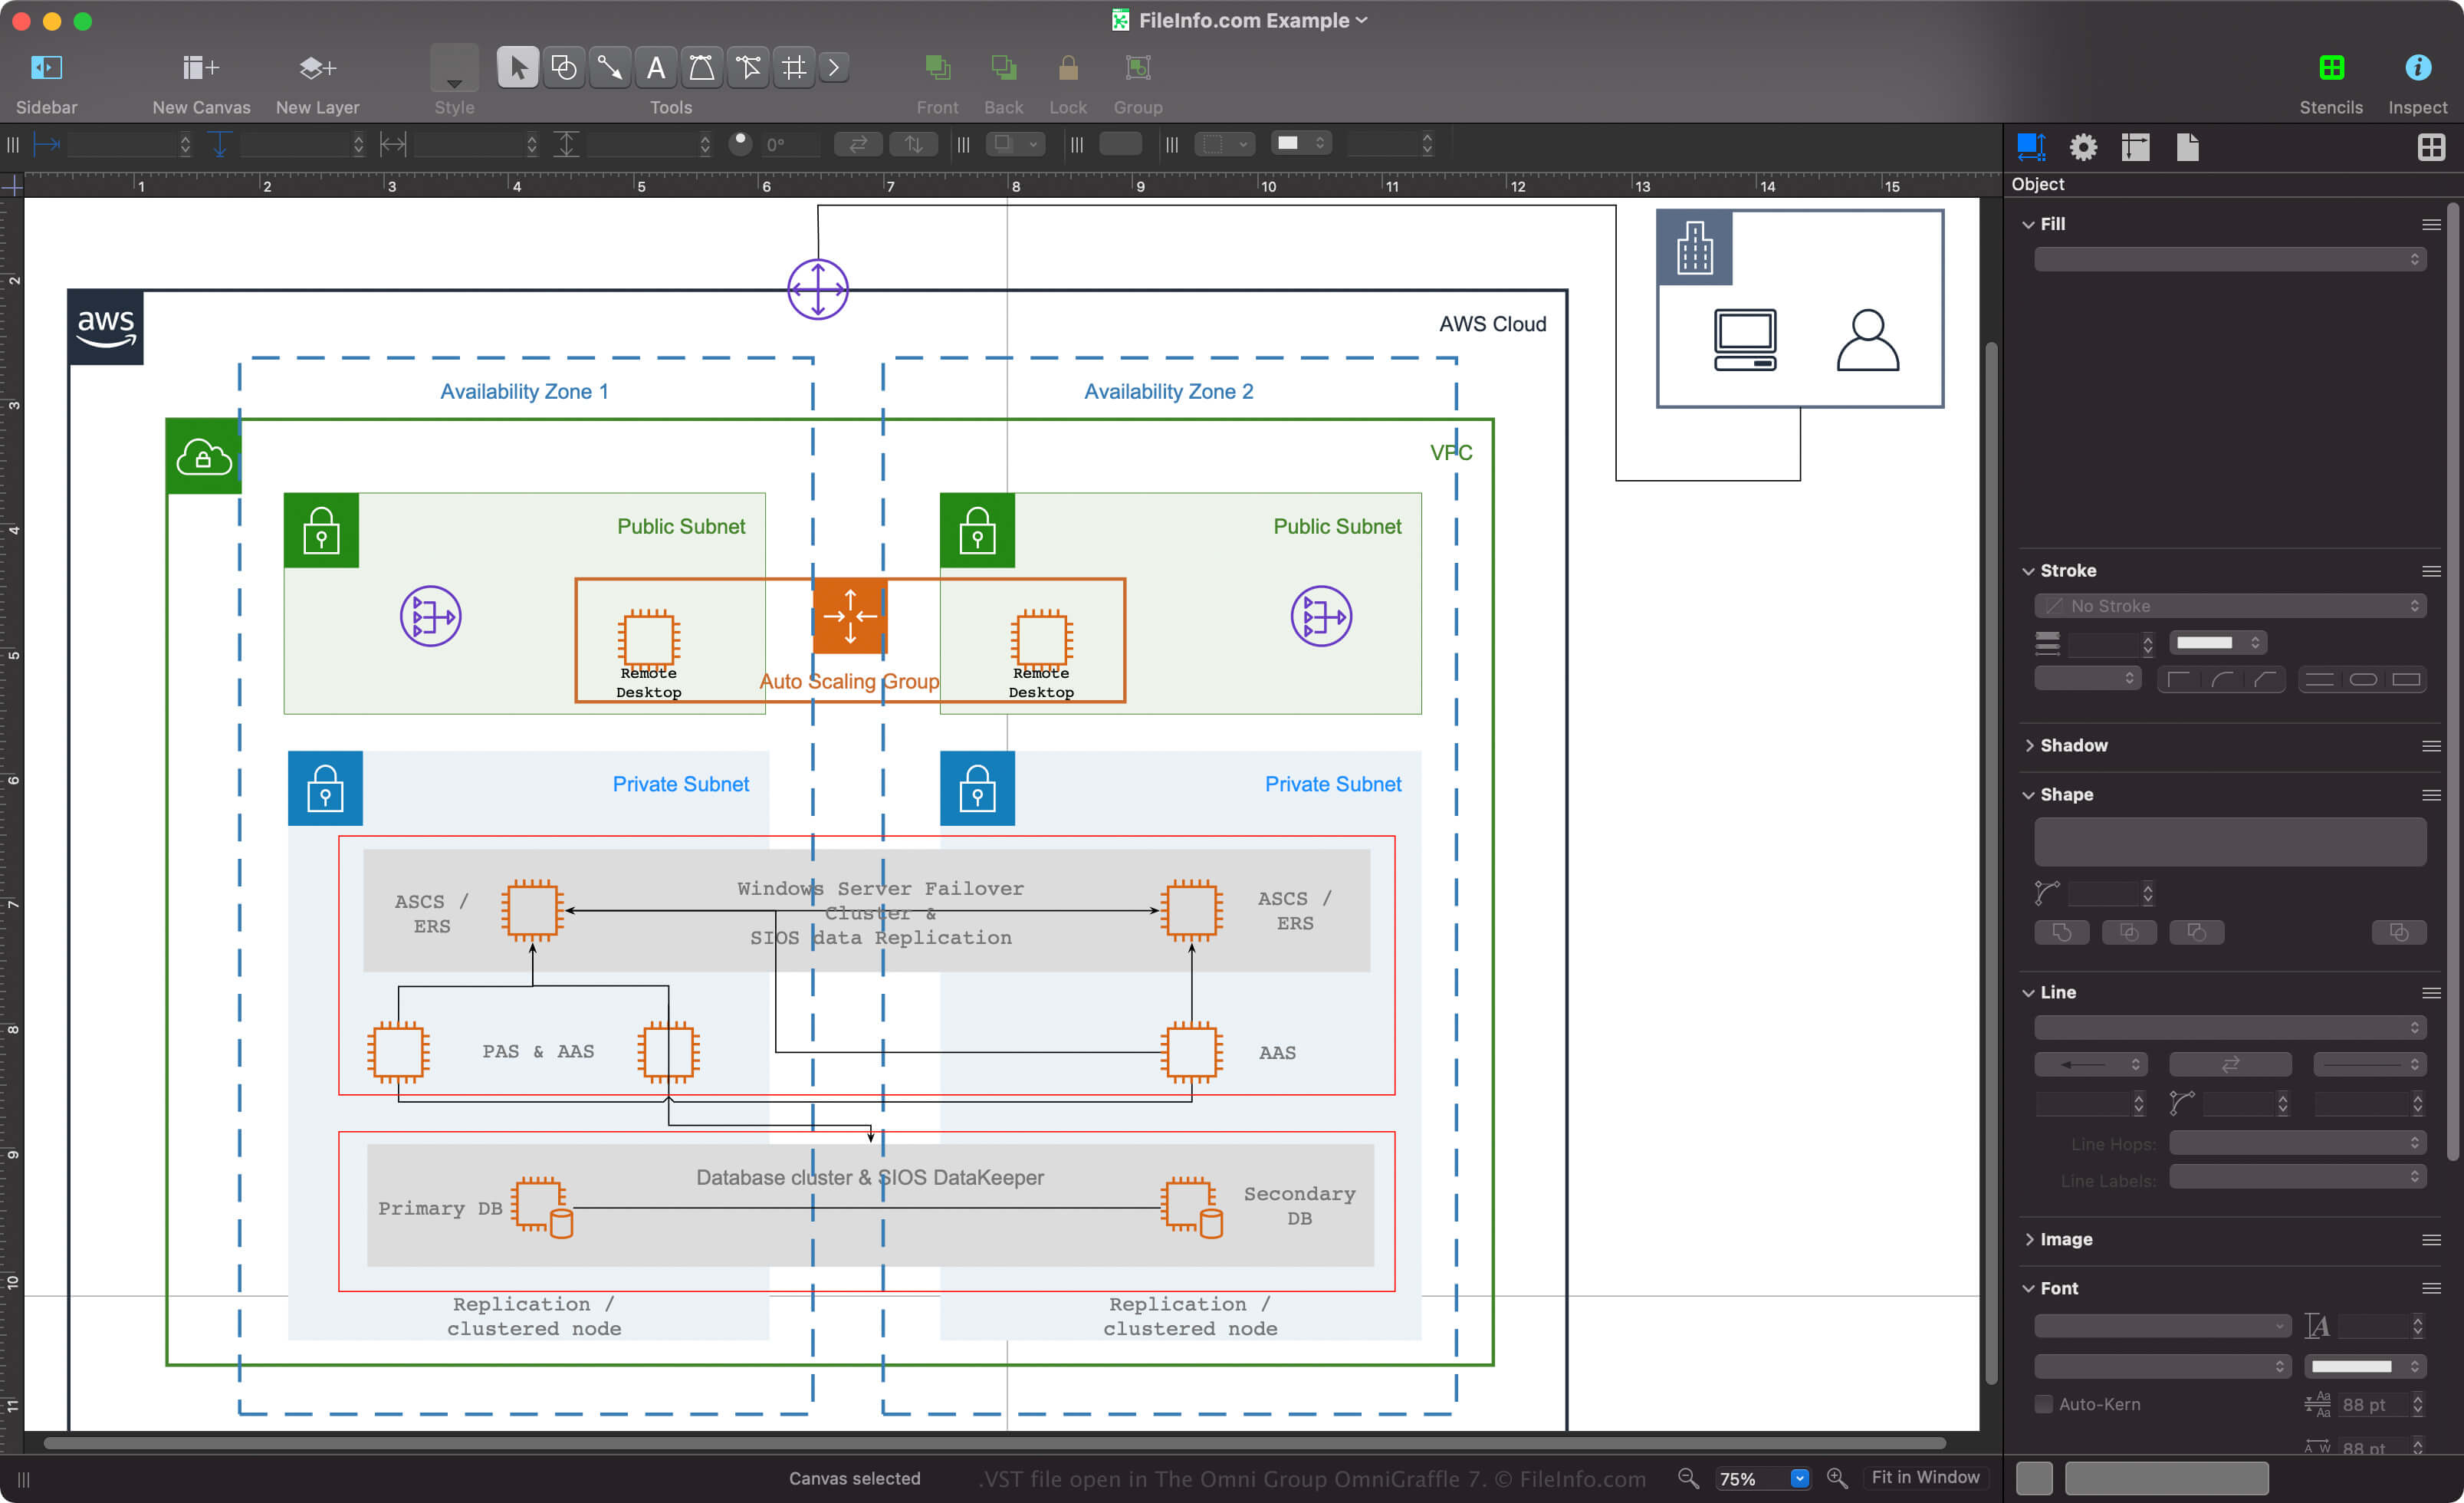Bring the object to Front

click(937, 68)
